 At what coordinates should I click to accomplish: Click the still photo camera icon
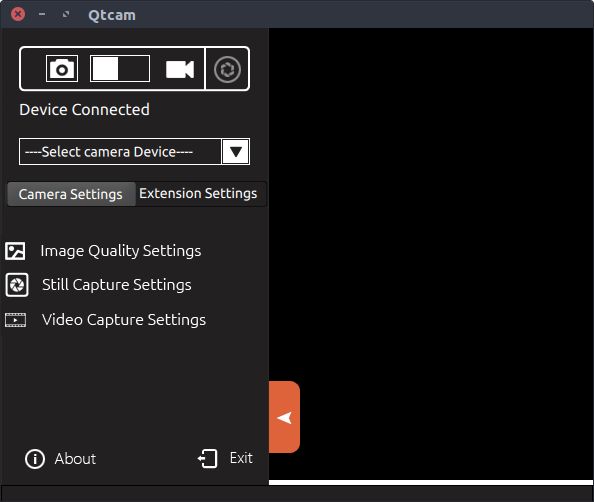[x=62, y=69]
